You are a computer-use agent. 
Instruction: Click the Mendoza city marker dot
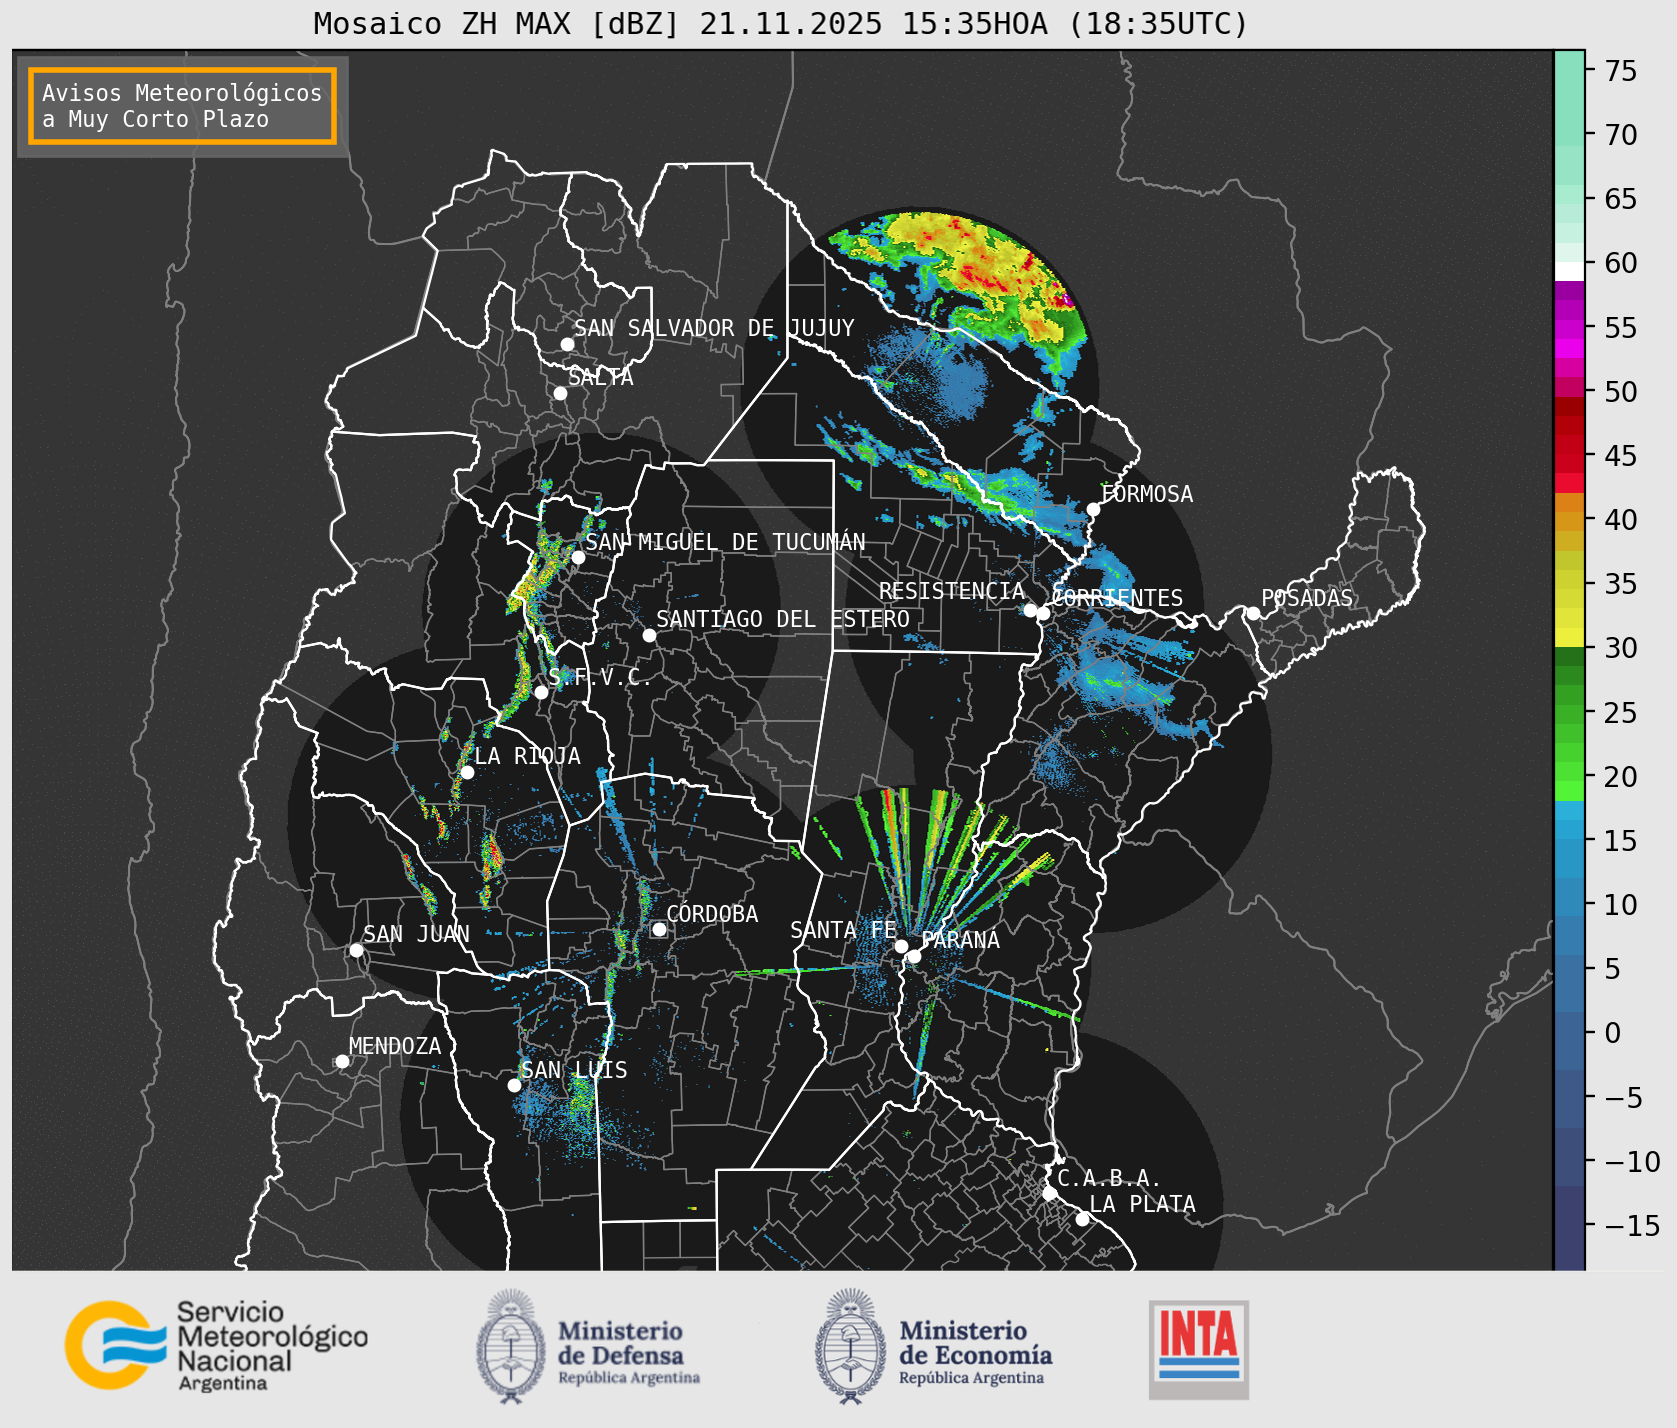(x=342, y=1061)
